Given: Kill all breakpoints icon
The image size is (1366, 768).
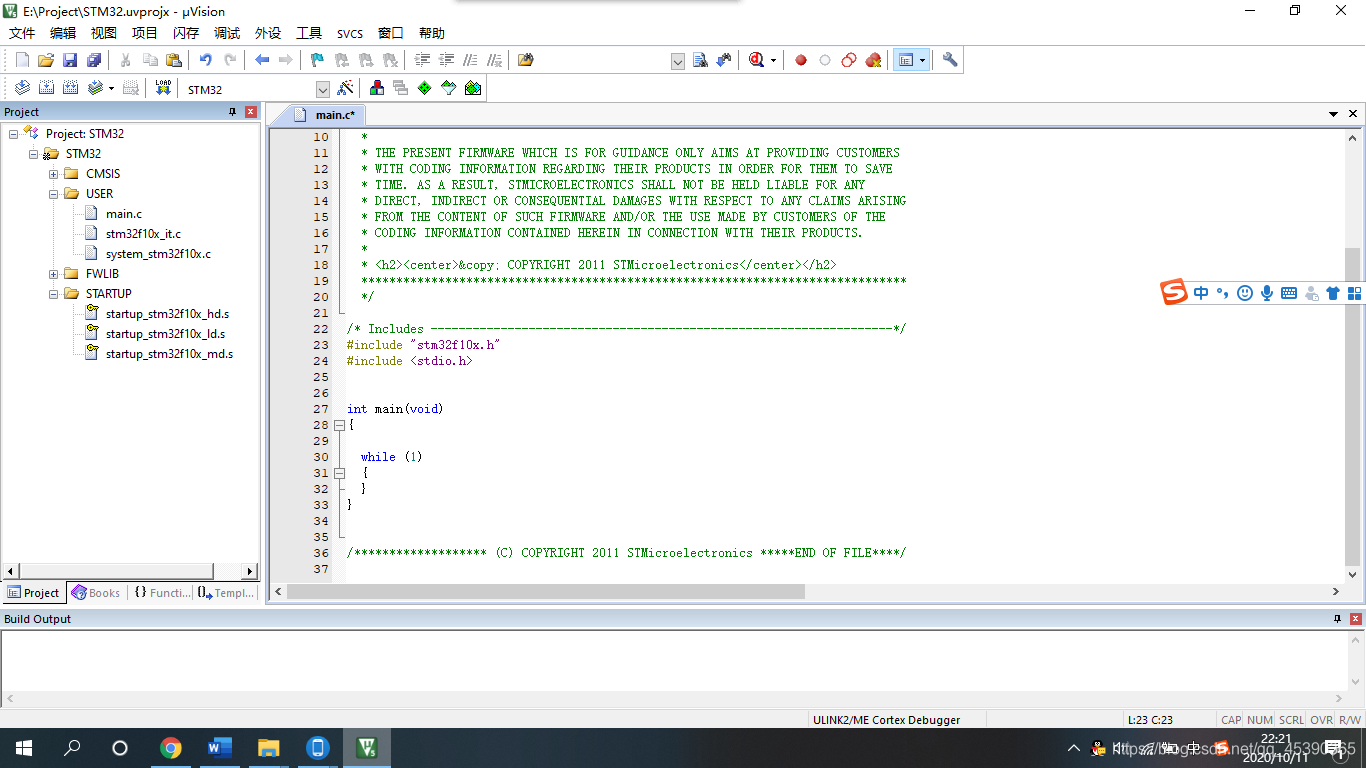Looking at the screenshot, I should tap(873, 60).
